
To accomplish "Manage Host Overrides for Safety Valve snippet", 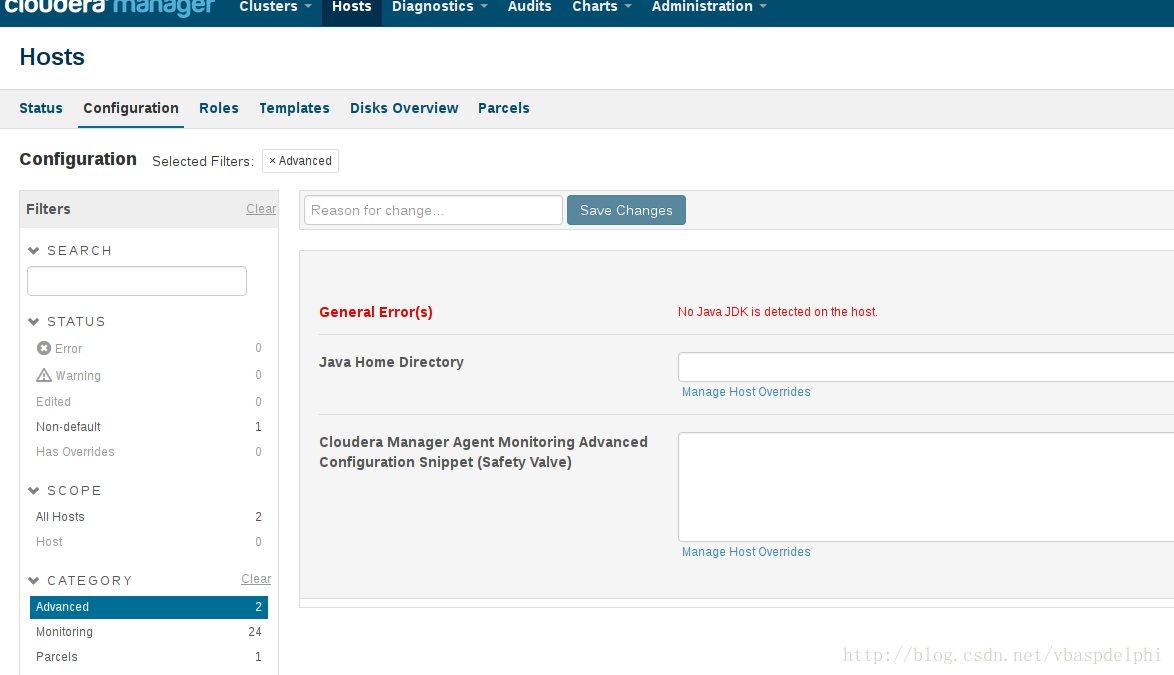I will 746,552.
